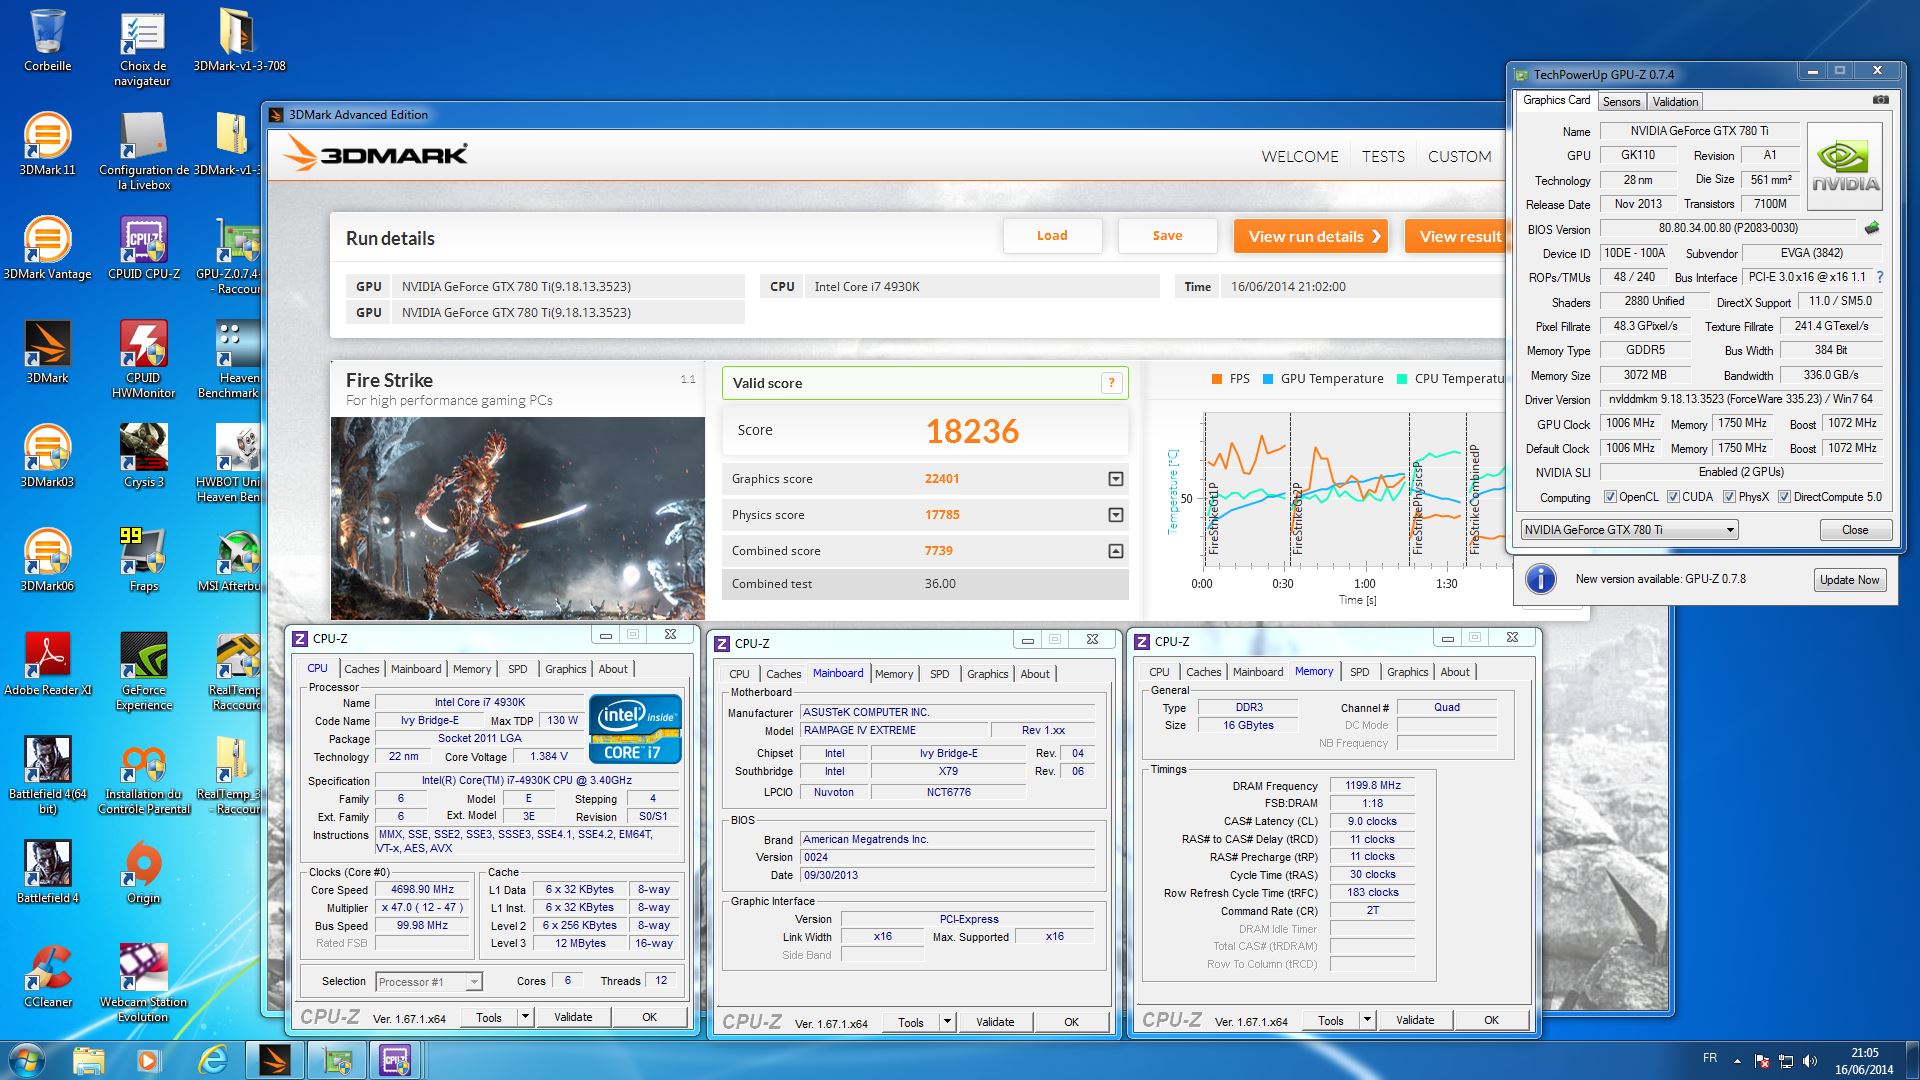Switch to the Validation tab in GPU-Z
Image resolution: width=1920 pixels, height=1080 pixels.
(1675, 102)
